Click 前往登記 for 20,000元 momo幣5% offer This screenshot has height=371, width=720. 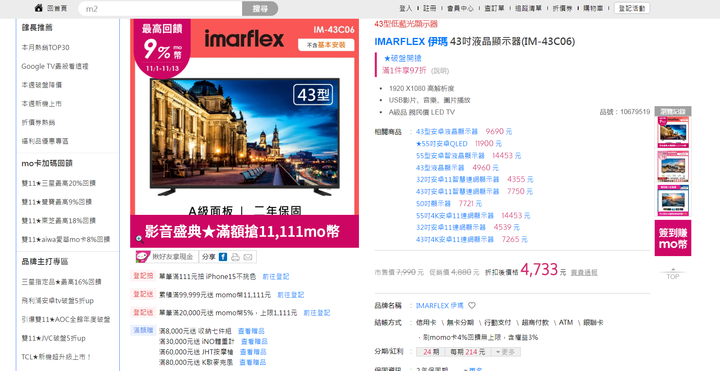point(317,313)
